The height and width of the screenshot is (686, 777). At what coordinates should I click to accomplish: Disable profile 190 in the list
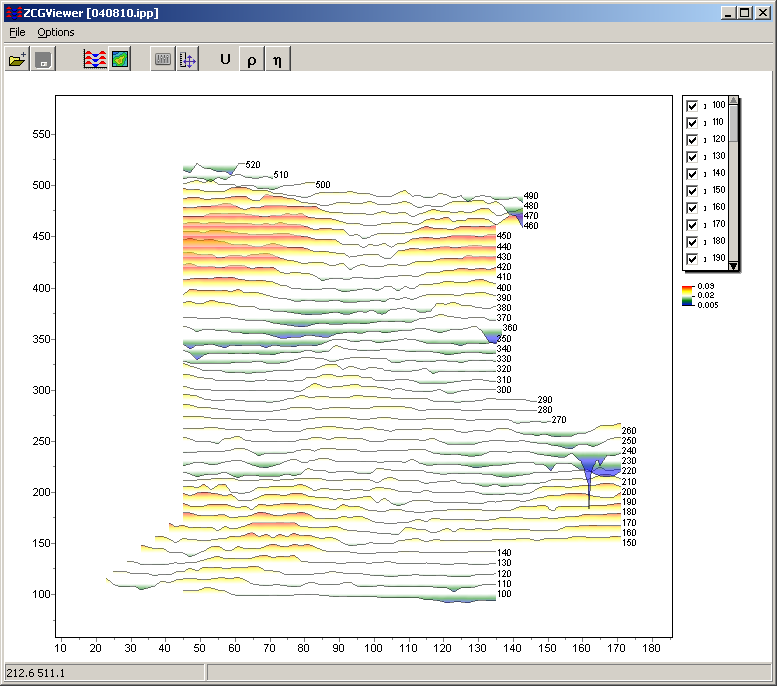coord(692,258)
